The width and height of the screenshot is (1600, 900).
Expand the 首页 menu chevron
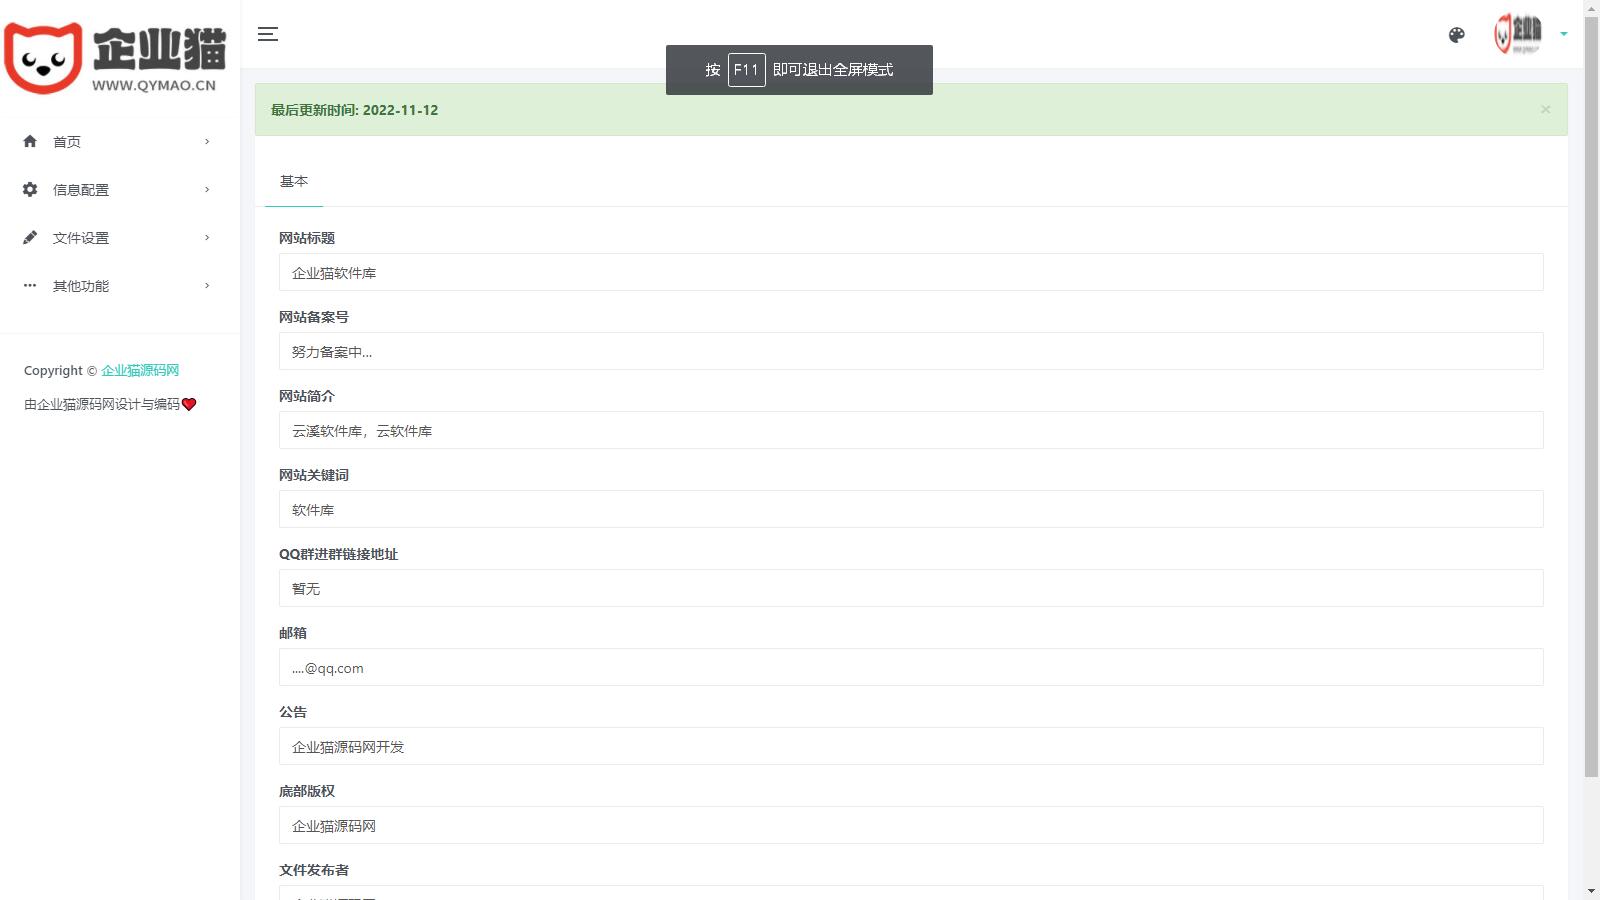coord(207,141)
